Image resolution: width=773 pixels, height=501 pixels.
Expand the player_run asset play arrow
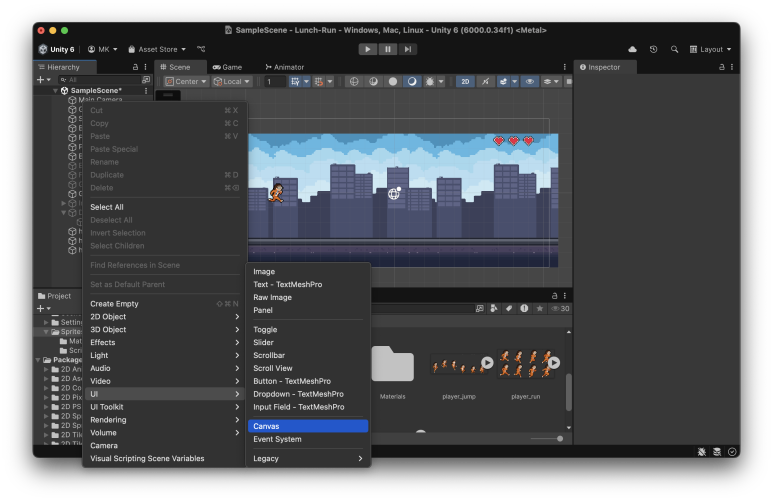(x=554, y=363)
